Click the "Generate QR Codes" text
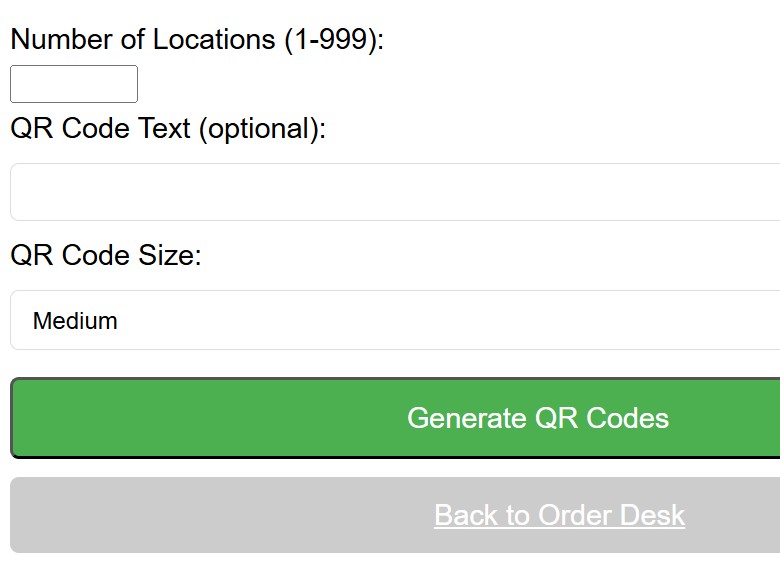Image resolution: width=780 pixels, height=566 pixels. [538, 418]
